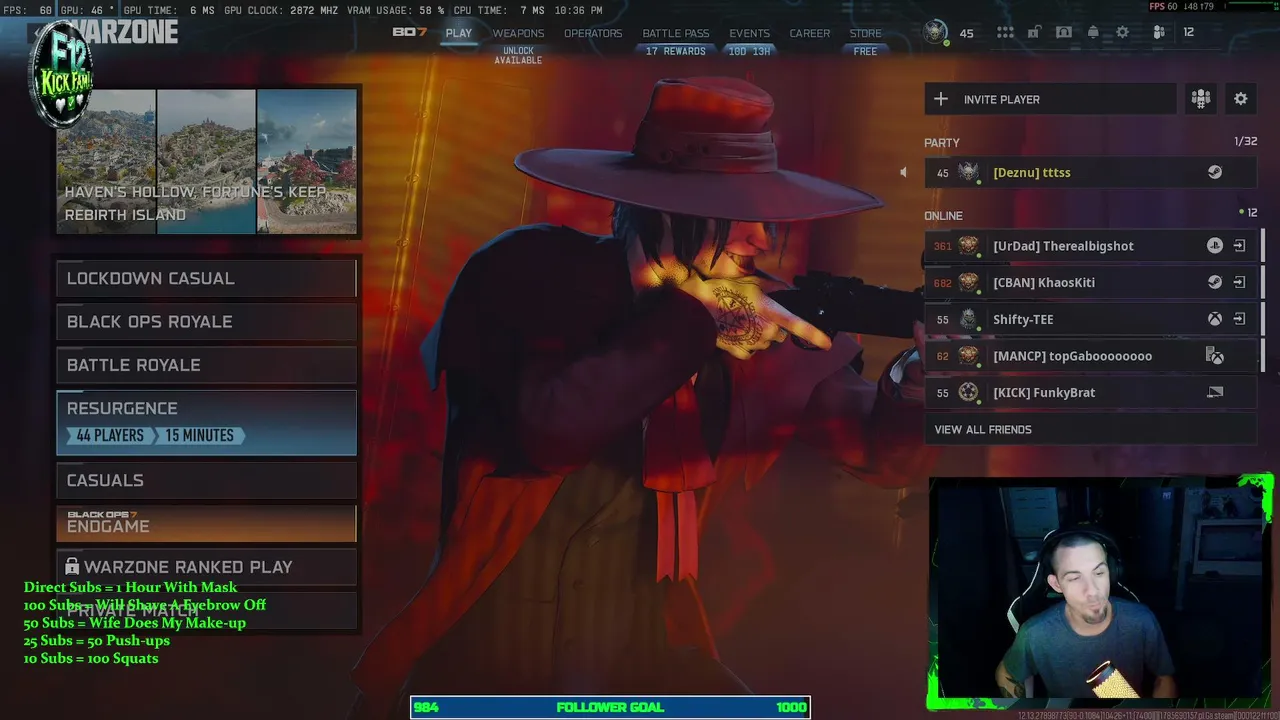The image size is (1280, 720).
Task: Select the Casuals playlist
Action: click(206, 480)
